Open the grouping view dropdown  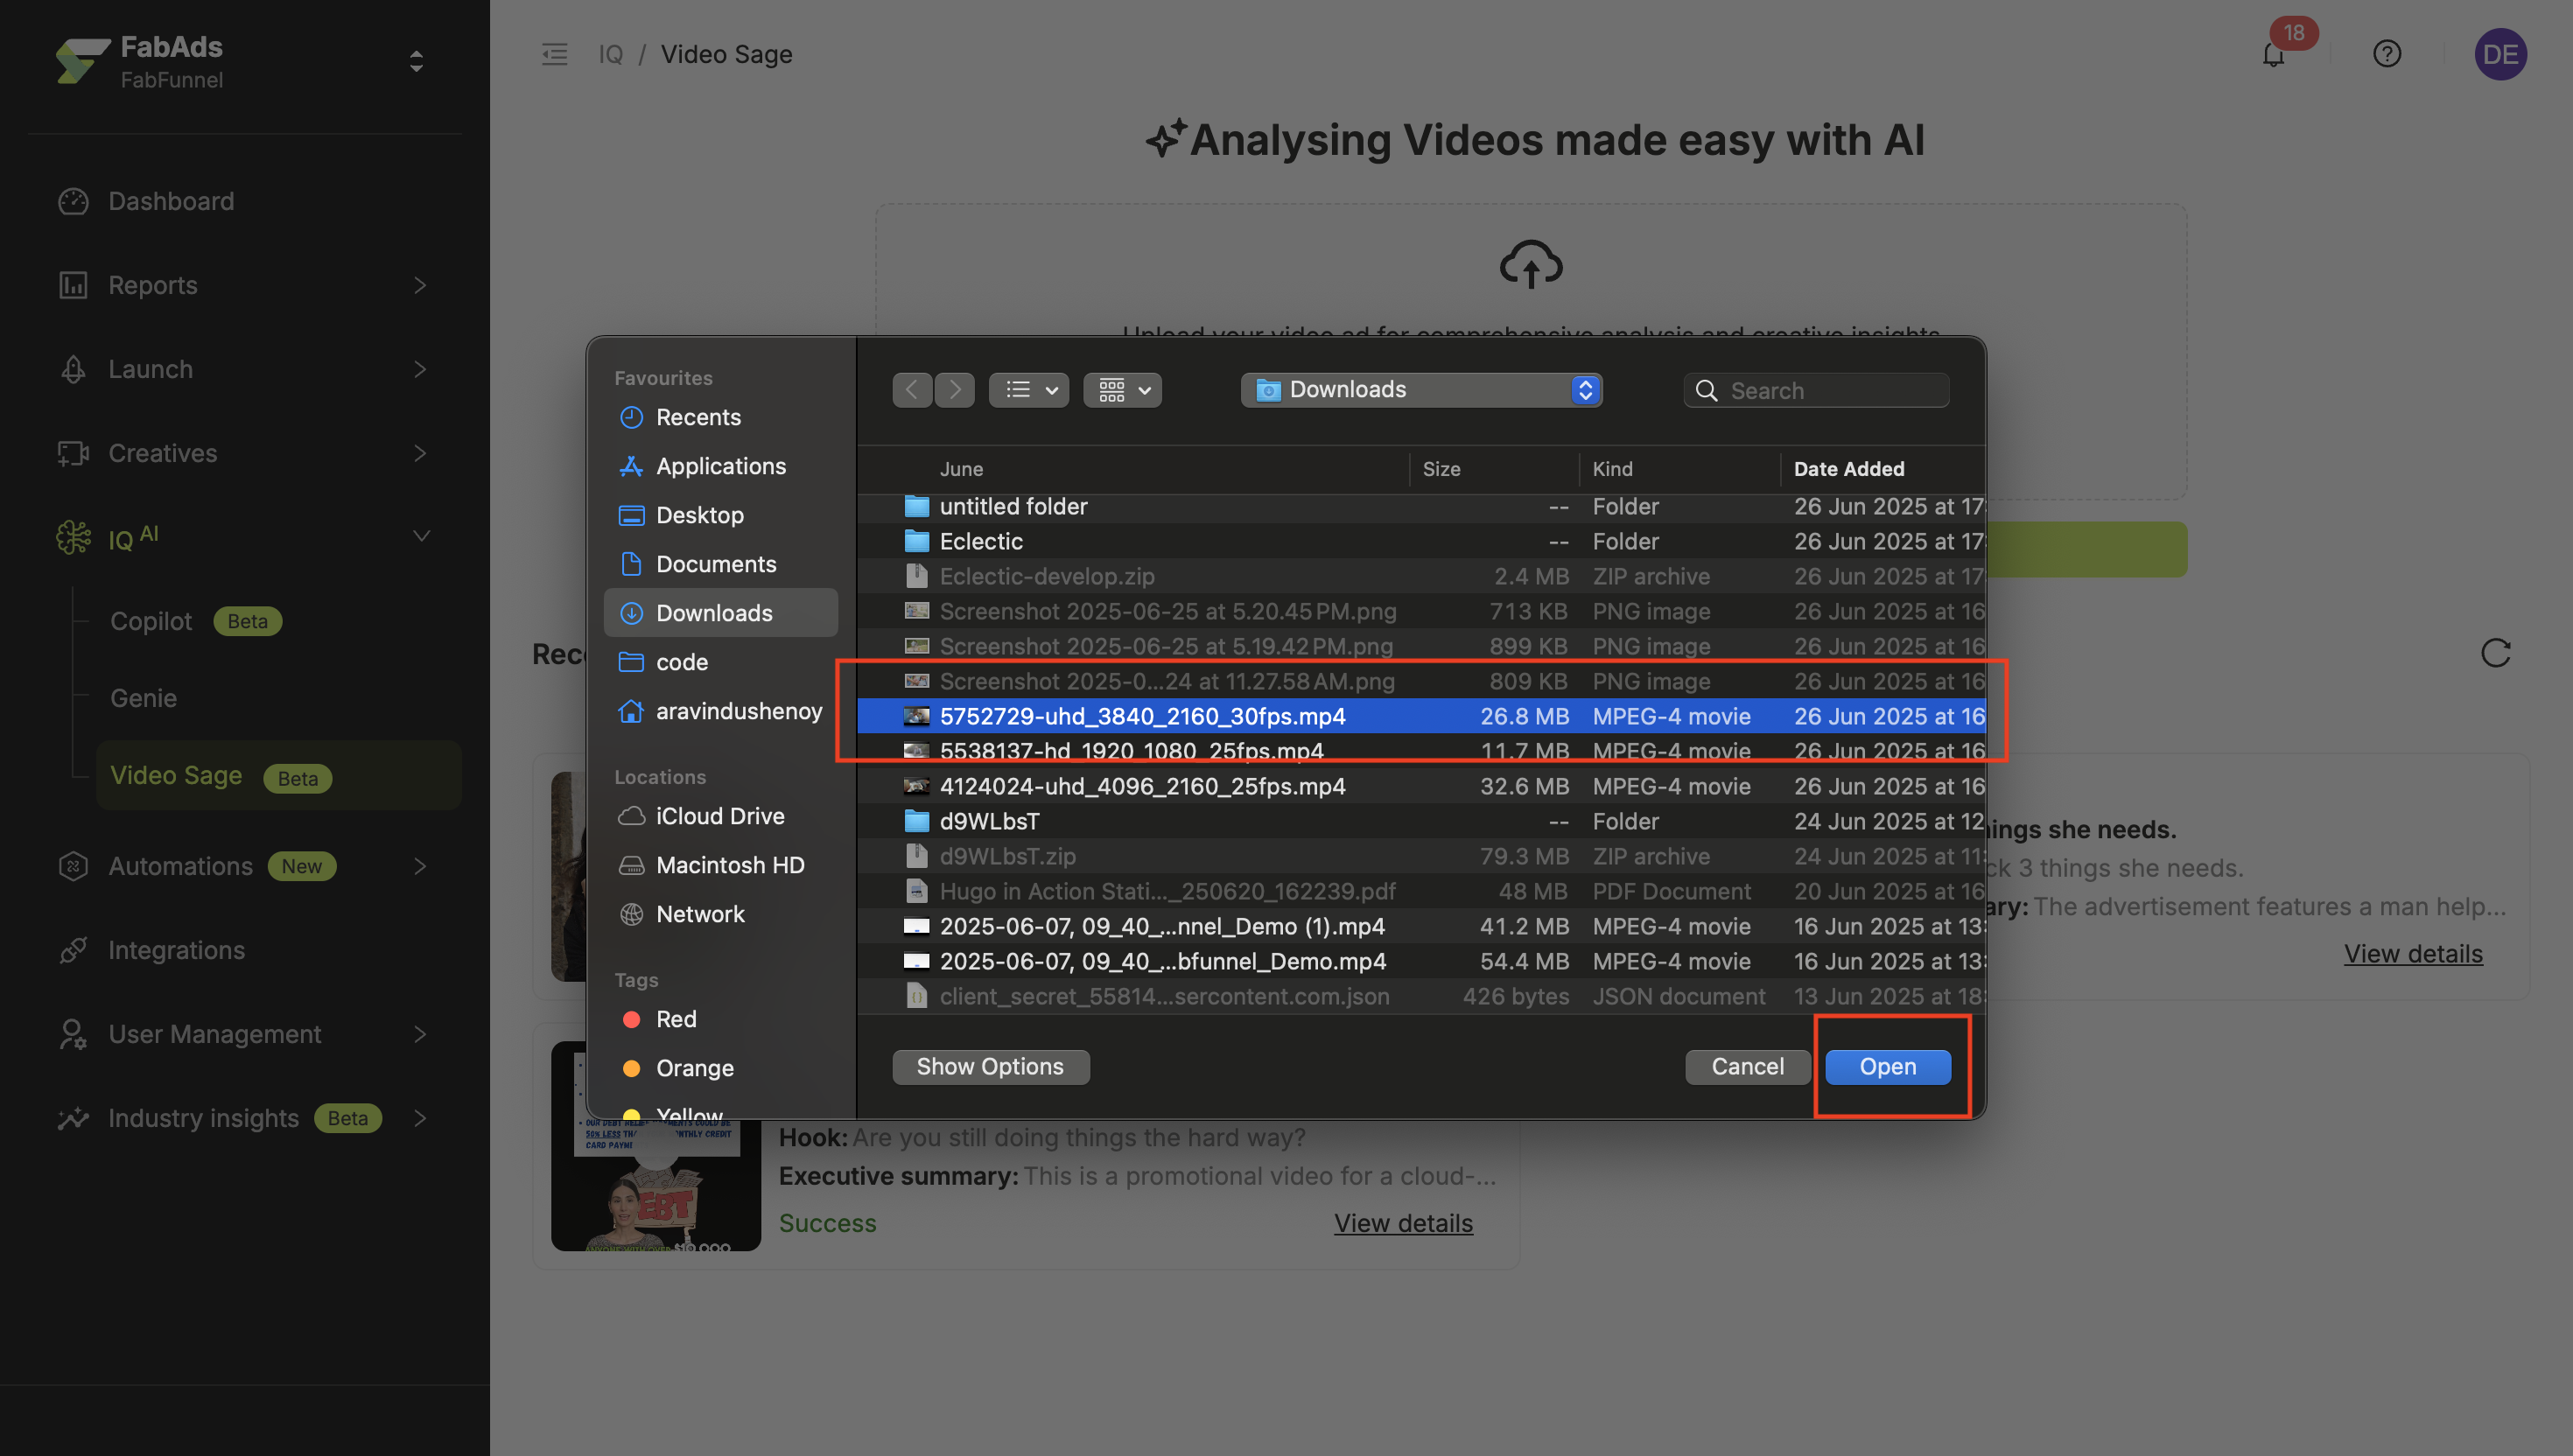[x=1122, y=390]
